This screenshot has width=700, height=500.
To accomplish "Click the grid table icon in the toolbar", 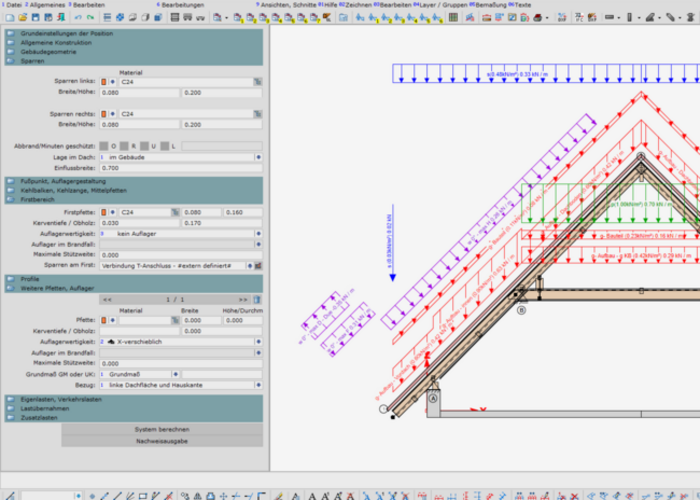I will click(x=453, y=17).
